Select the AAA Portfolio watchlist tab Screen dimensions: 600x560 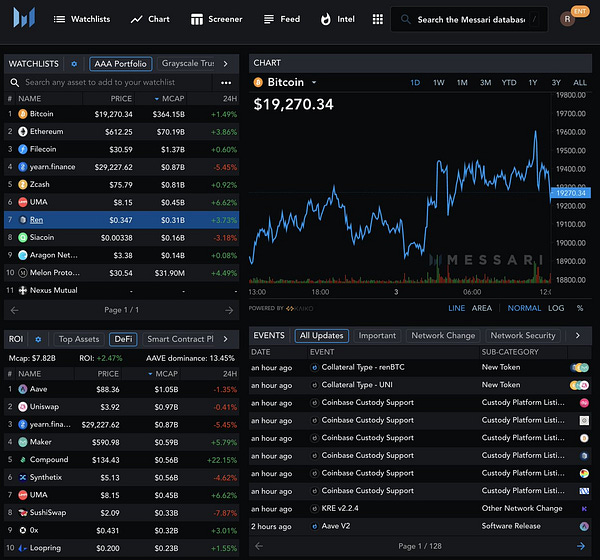pos(121,64)
